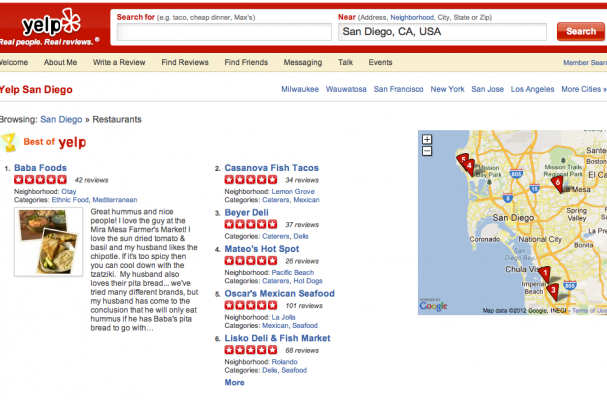
Task: Click '42 reviews' text
Action: pos(91,180)
